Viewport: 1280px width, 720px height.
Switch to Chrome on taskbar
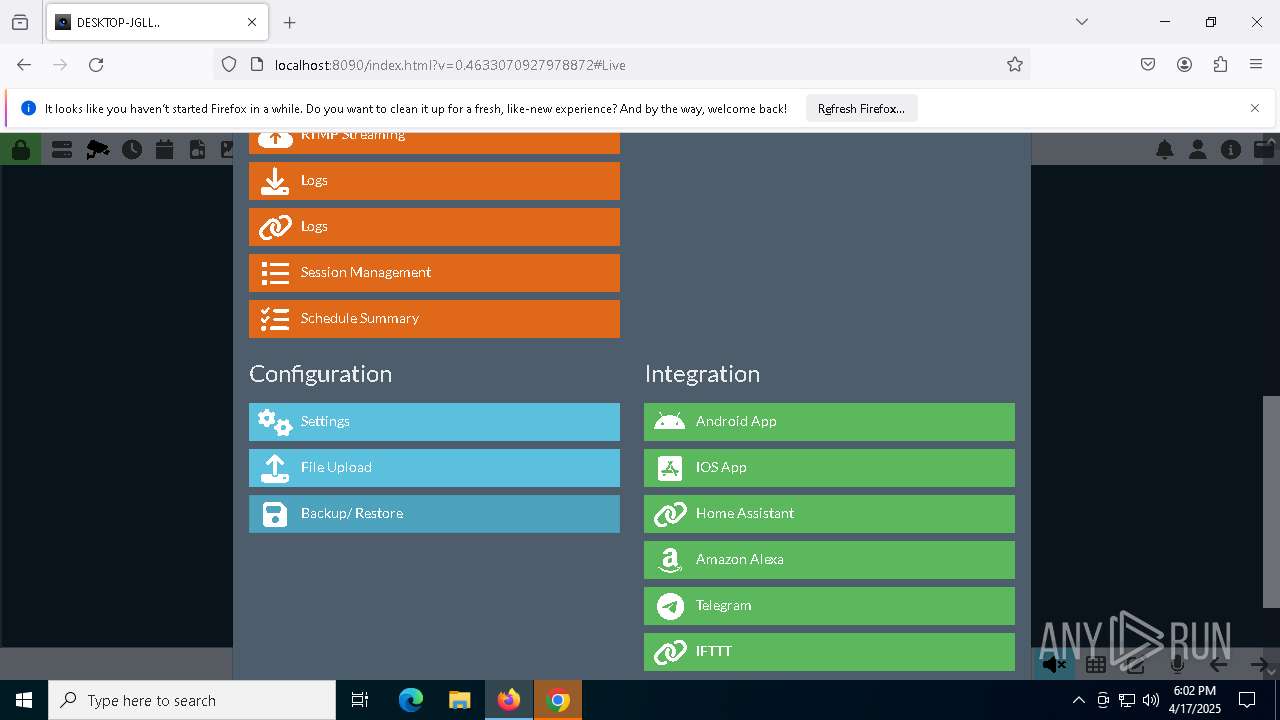click(x=558, y=700)
